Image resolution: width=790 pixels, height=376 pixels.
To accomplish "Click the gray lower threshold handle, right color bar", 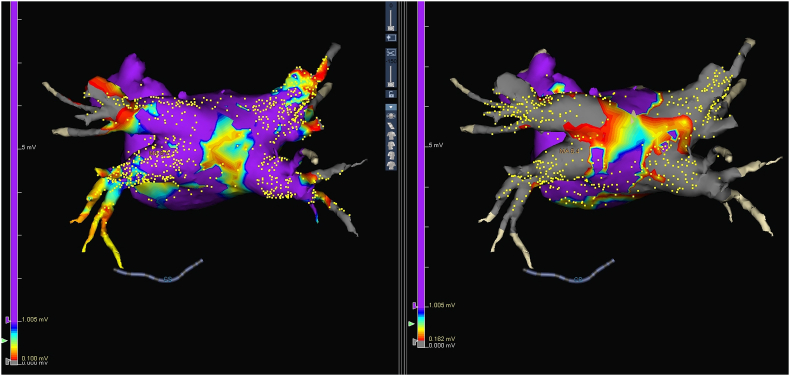I will pos(415,342).
